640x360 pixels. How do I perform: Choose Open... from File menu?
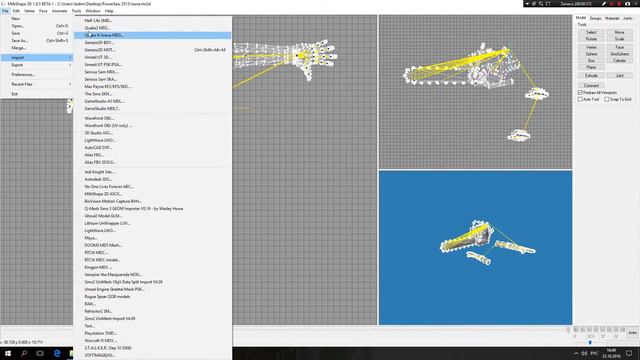[36, 26]
